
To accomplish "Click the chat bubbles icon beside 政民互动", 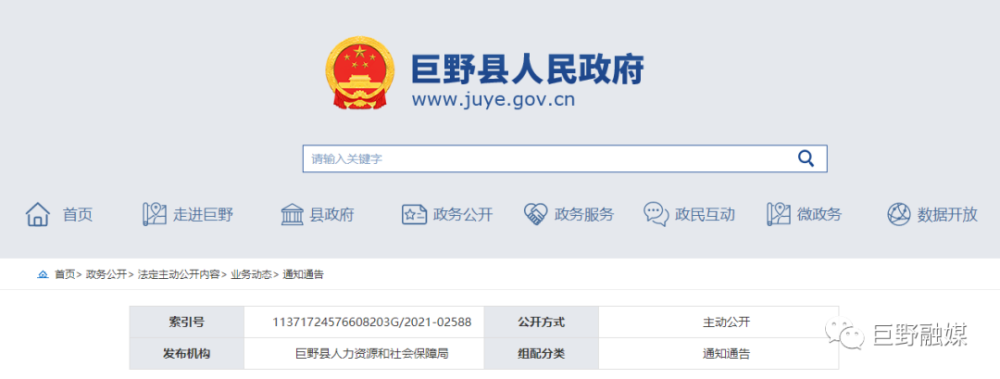I will point(656,214).
